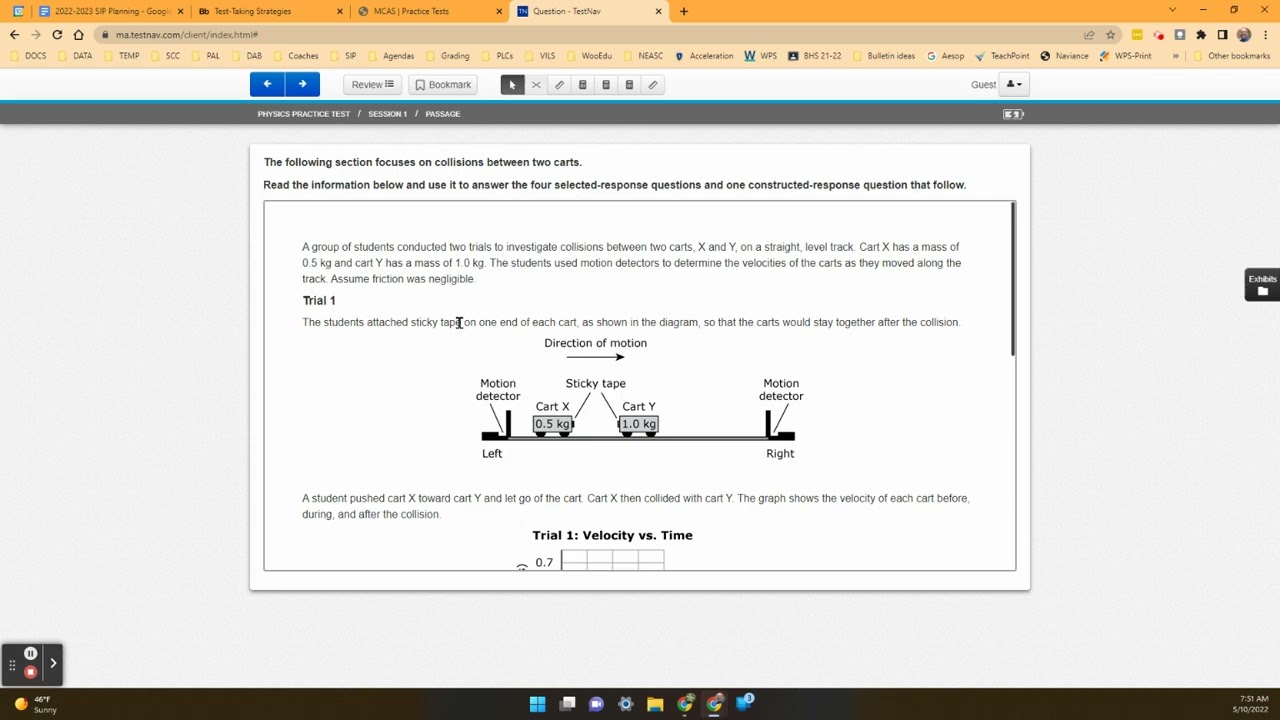The image size is (1280, 720).
Task: Open the DOCS bookmark folder
Action: point(29,56)
